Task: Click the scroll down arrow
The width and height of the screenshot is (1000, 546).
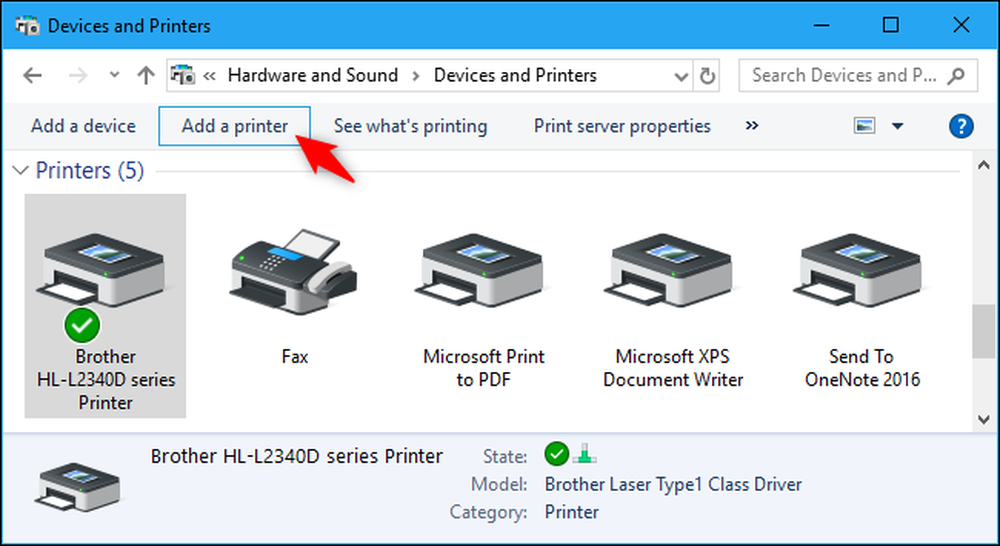Action: pos(983,419)
